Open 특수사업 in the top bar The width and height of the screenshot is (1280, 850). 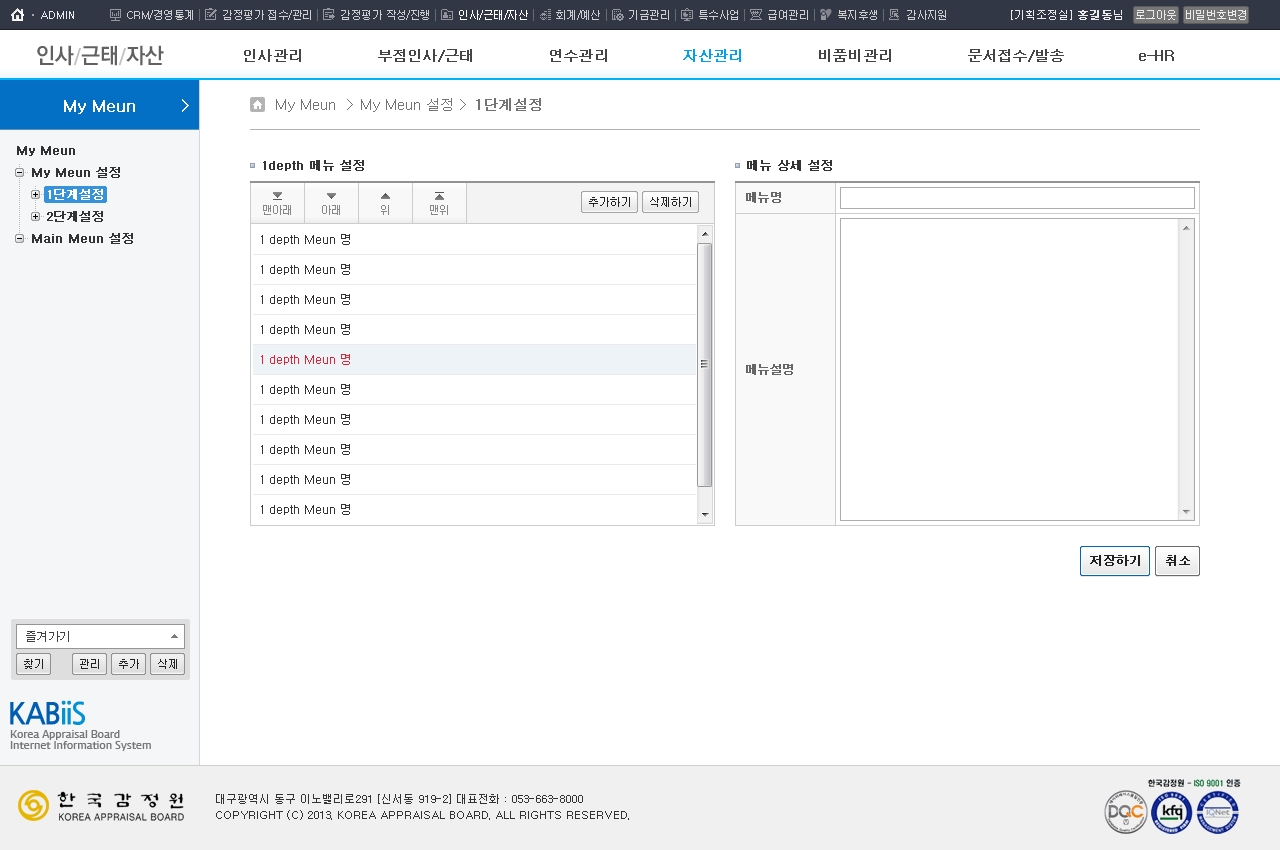[710, 15]
